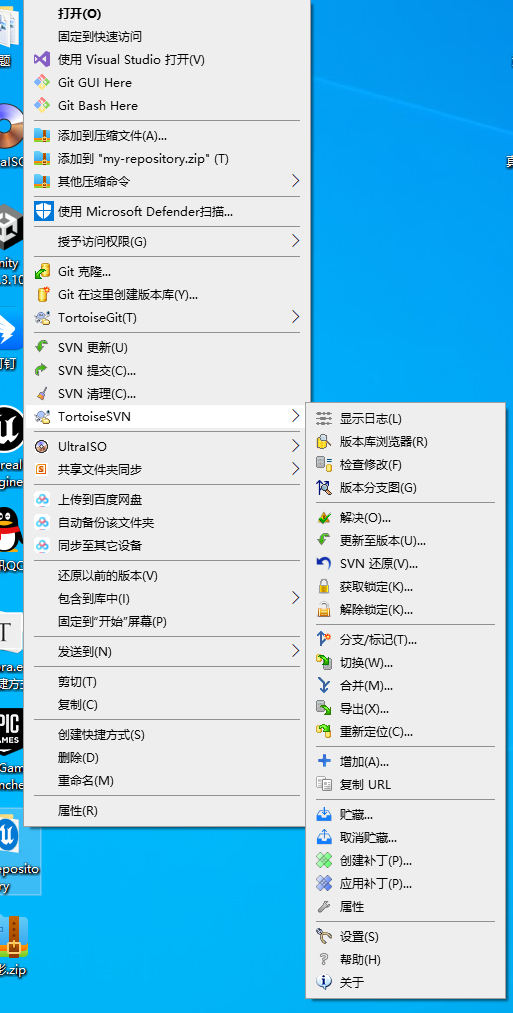Open 属性(R) at bottom of main menu
This screenshot has width=513, height=1013.
click(167, 811)
